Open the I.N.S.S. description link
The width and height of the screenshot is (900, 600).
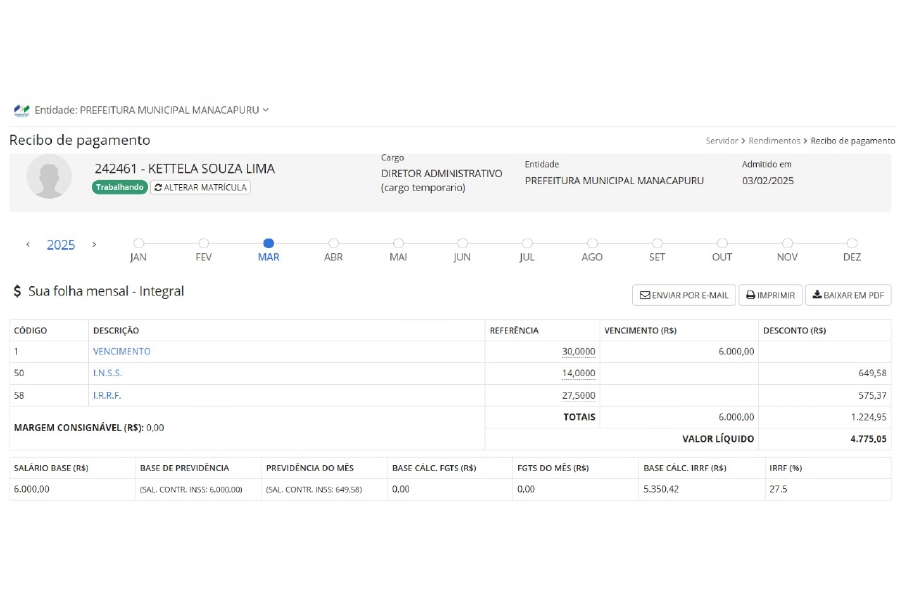click(108, 373)
